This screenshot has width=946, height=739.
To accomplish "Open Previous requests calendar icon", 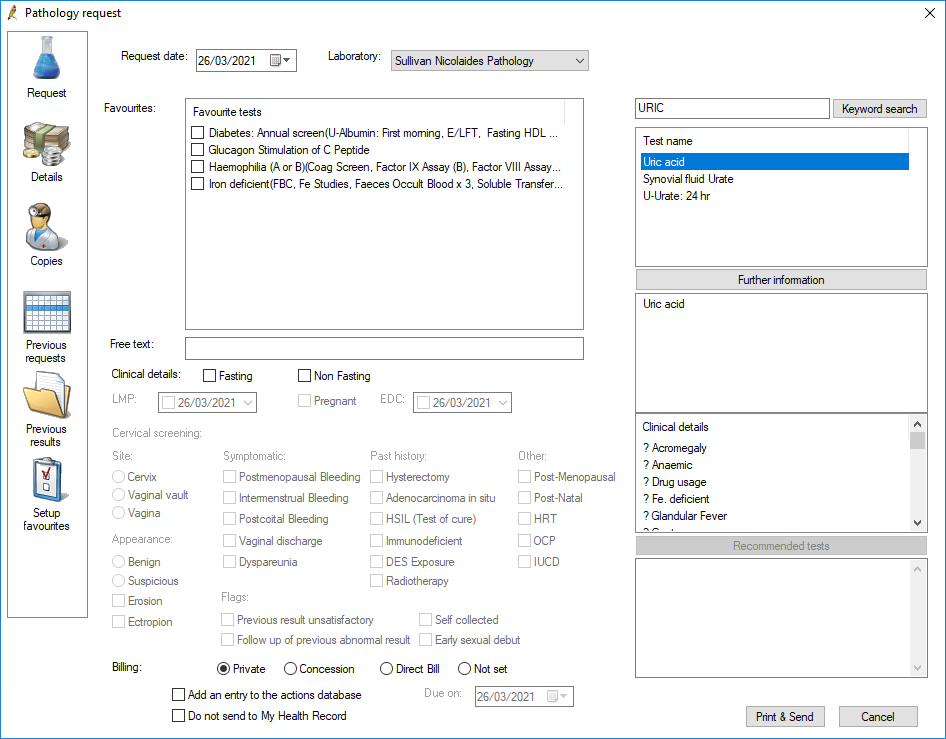I will click(x=47, y=313).
